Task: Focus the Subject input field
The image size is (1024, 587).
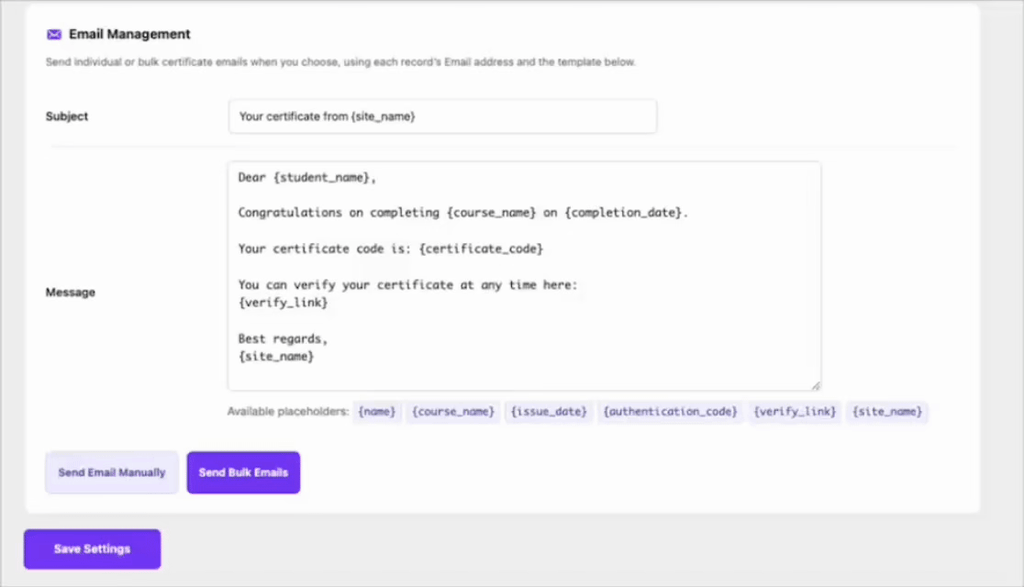Action: coord(443,116)
